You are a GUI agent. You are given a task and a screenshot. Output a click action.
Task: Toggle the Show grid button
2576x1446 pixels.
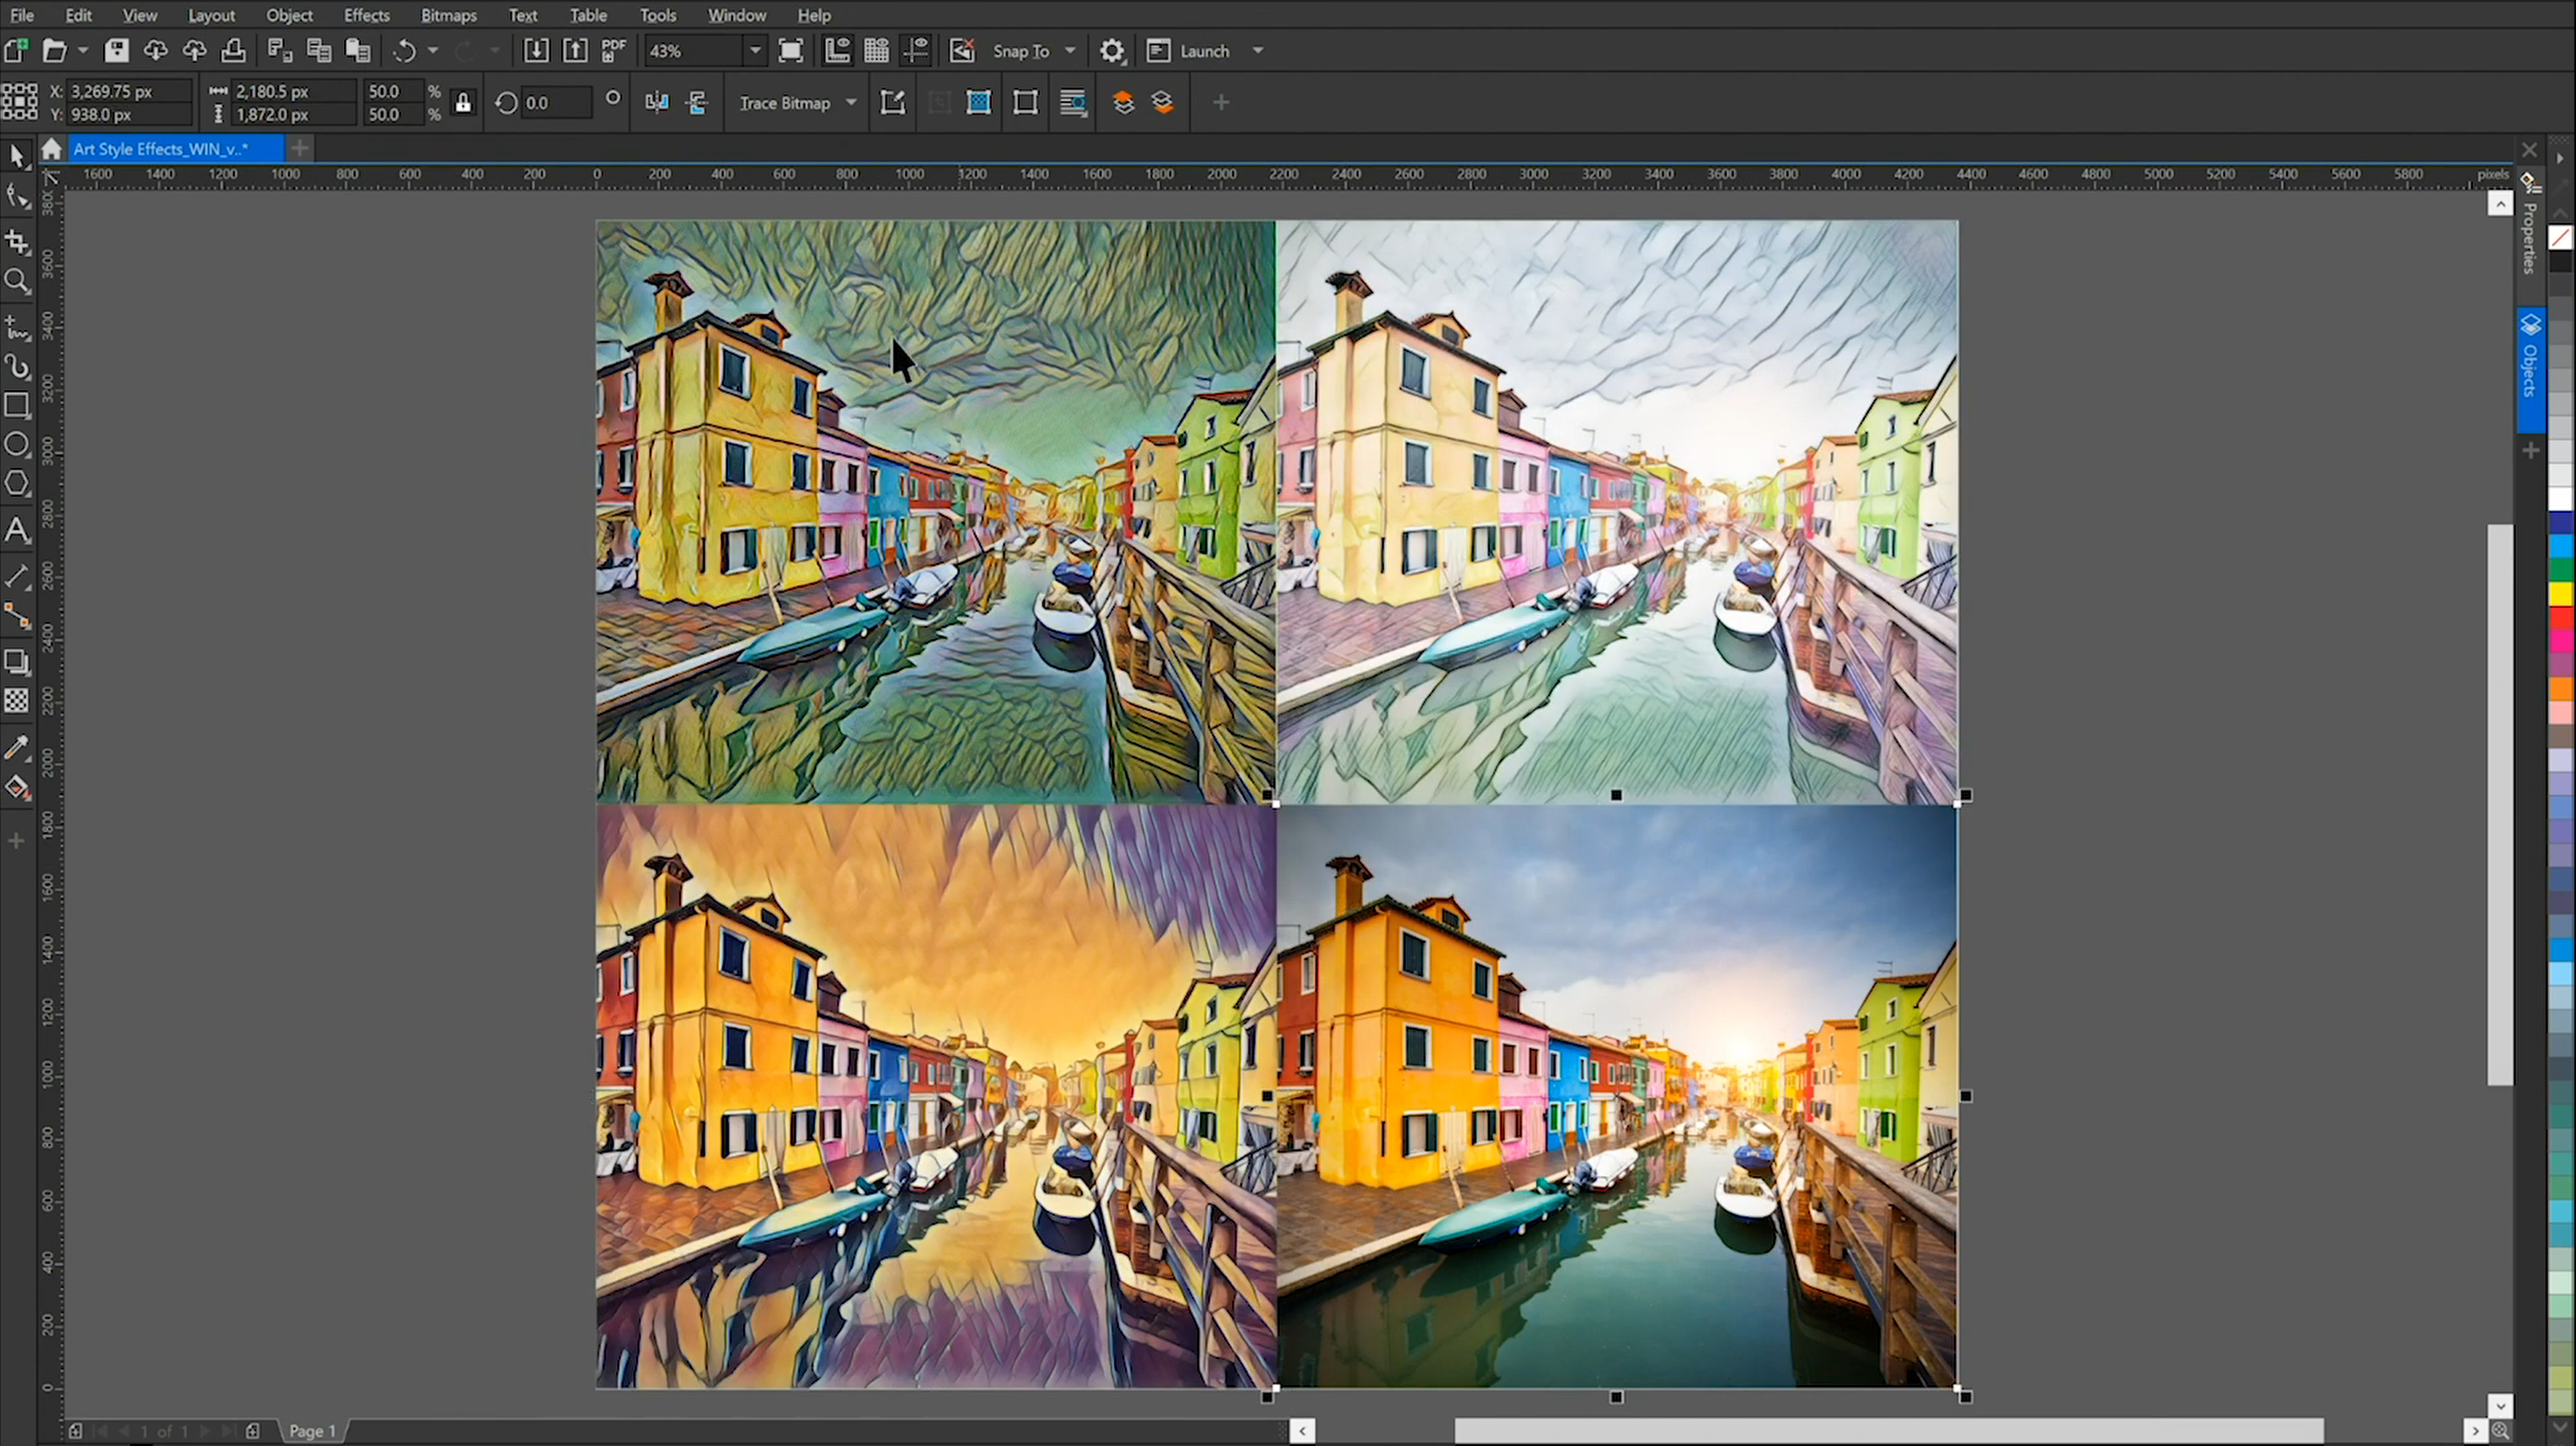(876, 51)
